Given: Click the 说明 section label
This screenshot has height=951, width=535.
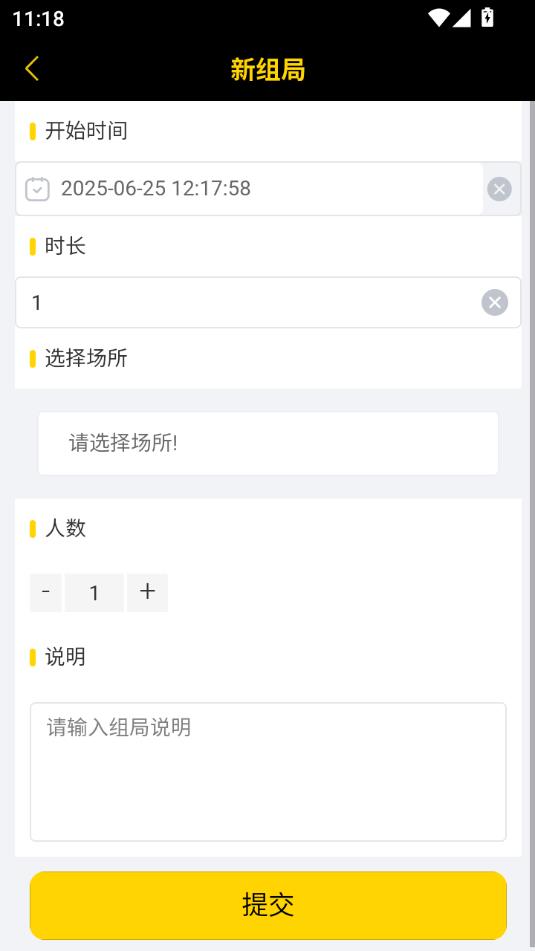Looking at the screenshot, I should tap(66, 657).
